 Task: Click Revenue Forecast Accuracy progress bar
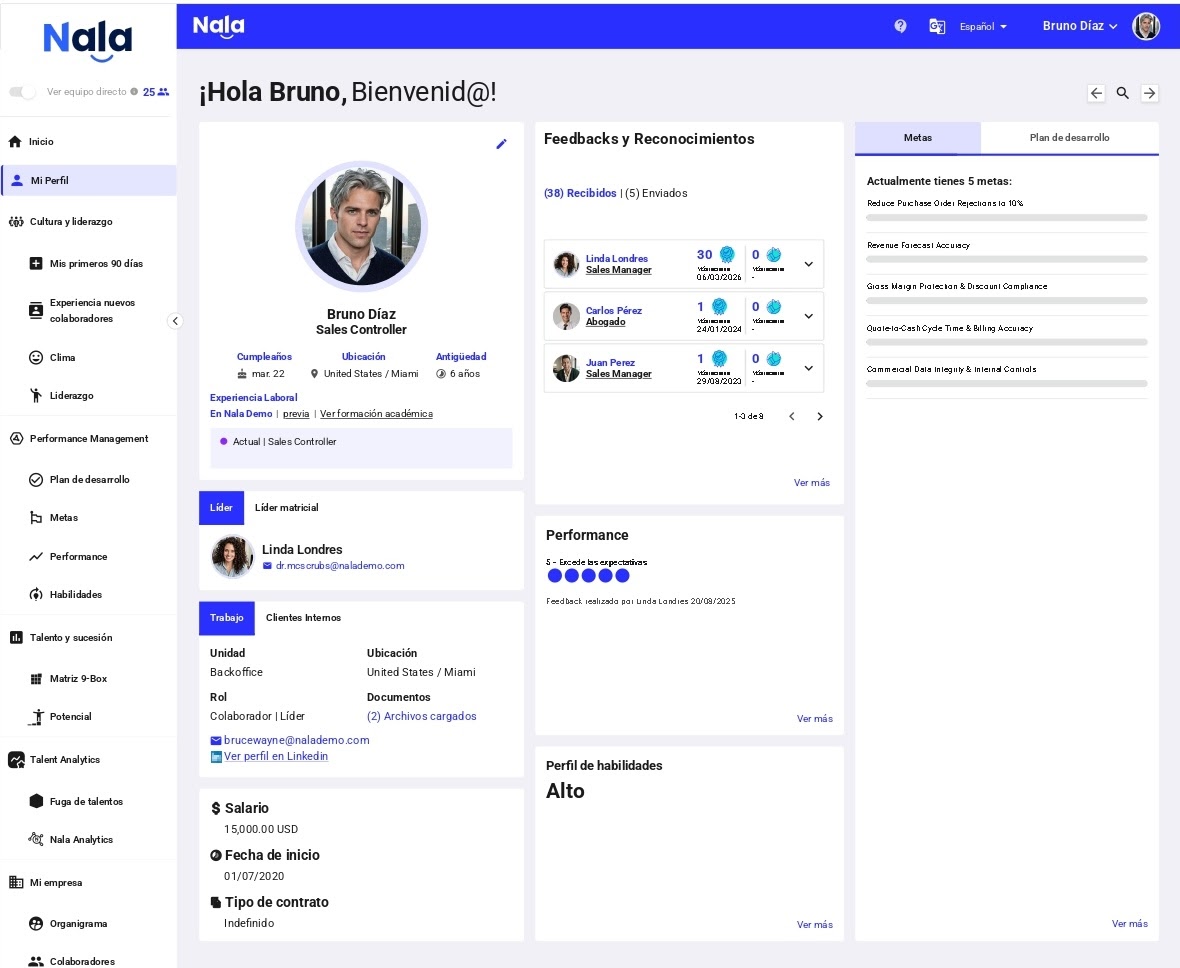coord(1006,259)
